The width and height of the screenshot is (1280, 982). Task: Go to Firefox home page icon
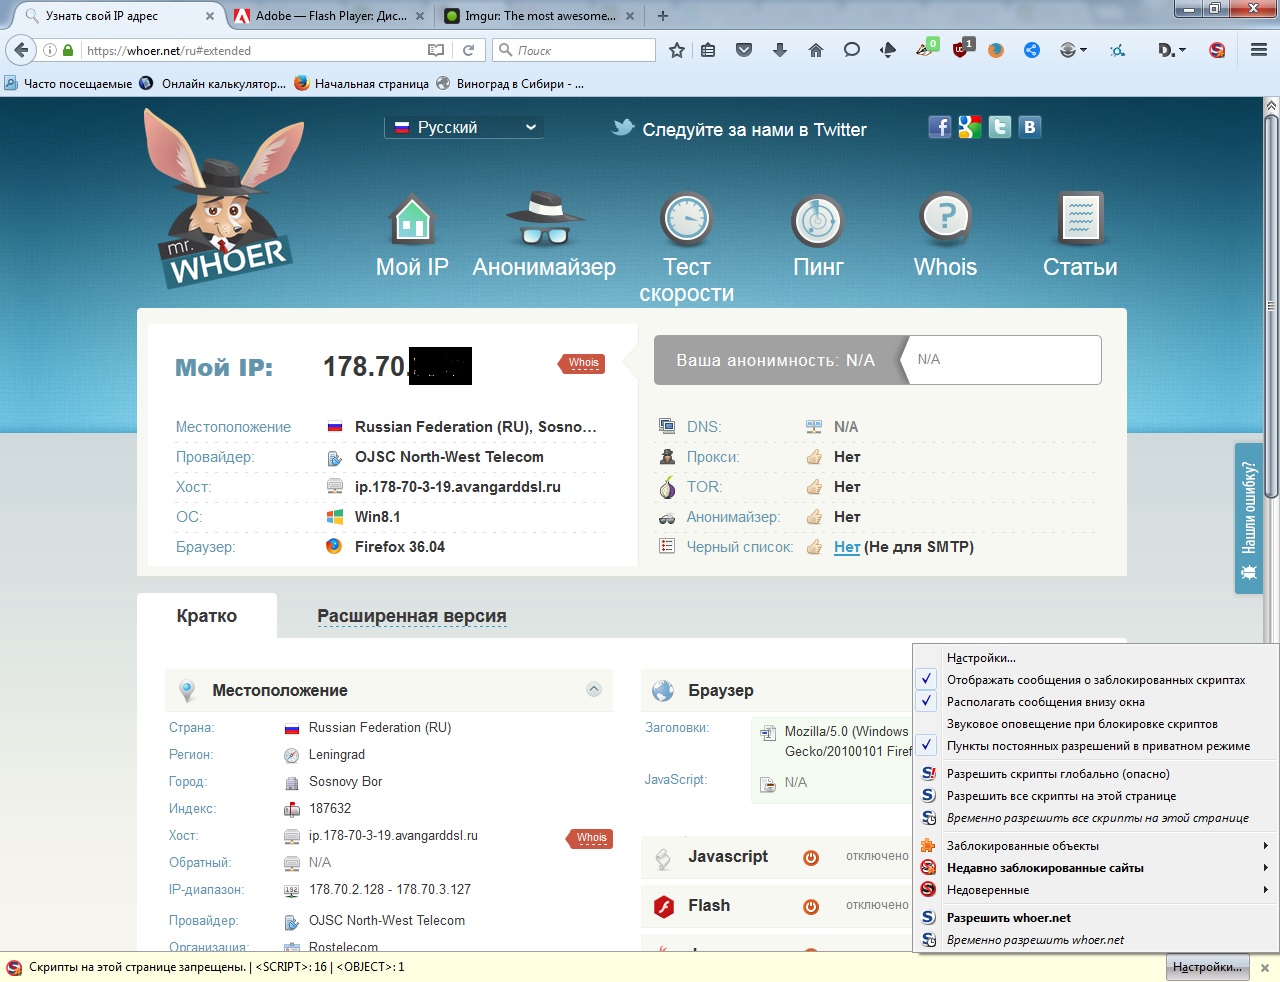coord(816,50)
